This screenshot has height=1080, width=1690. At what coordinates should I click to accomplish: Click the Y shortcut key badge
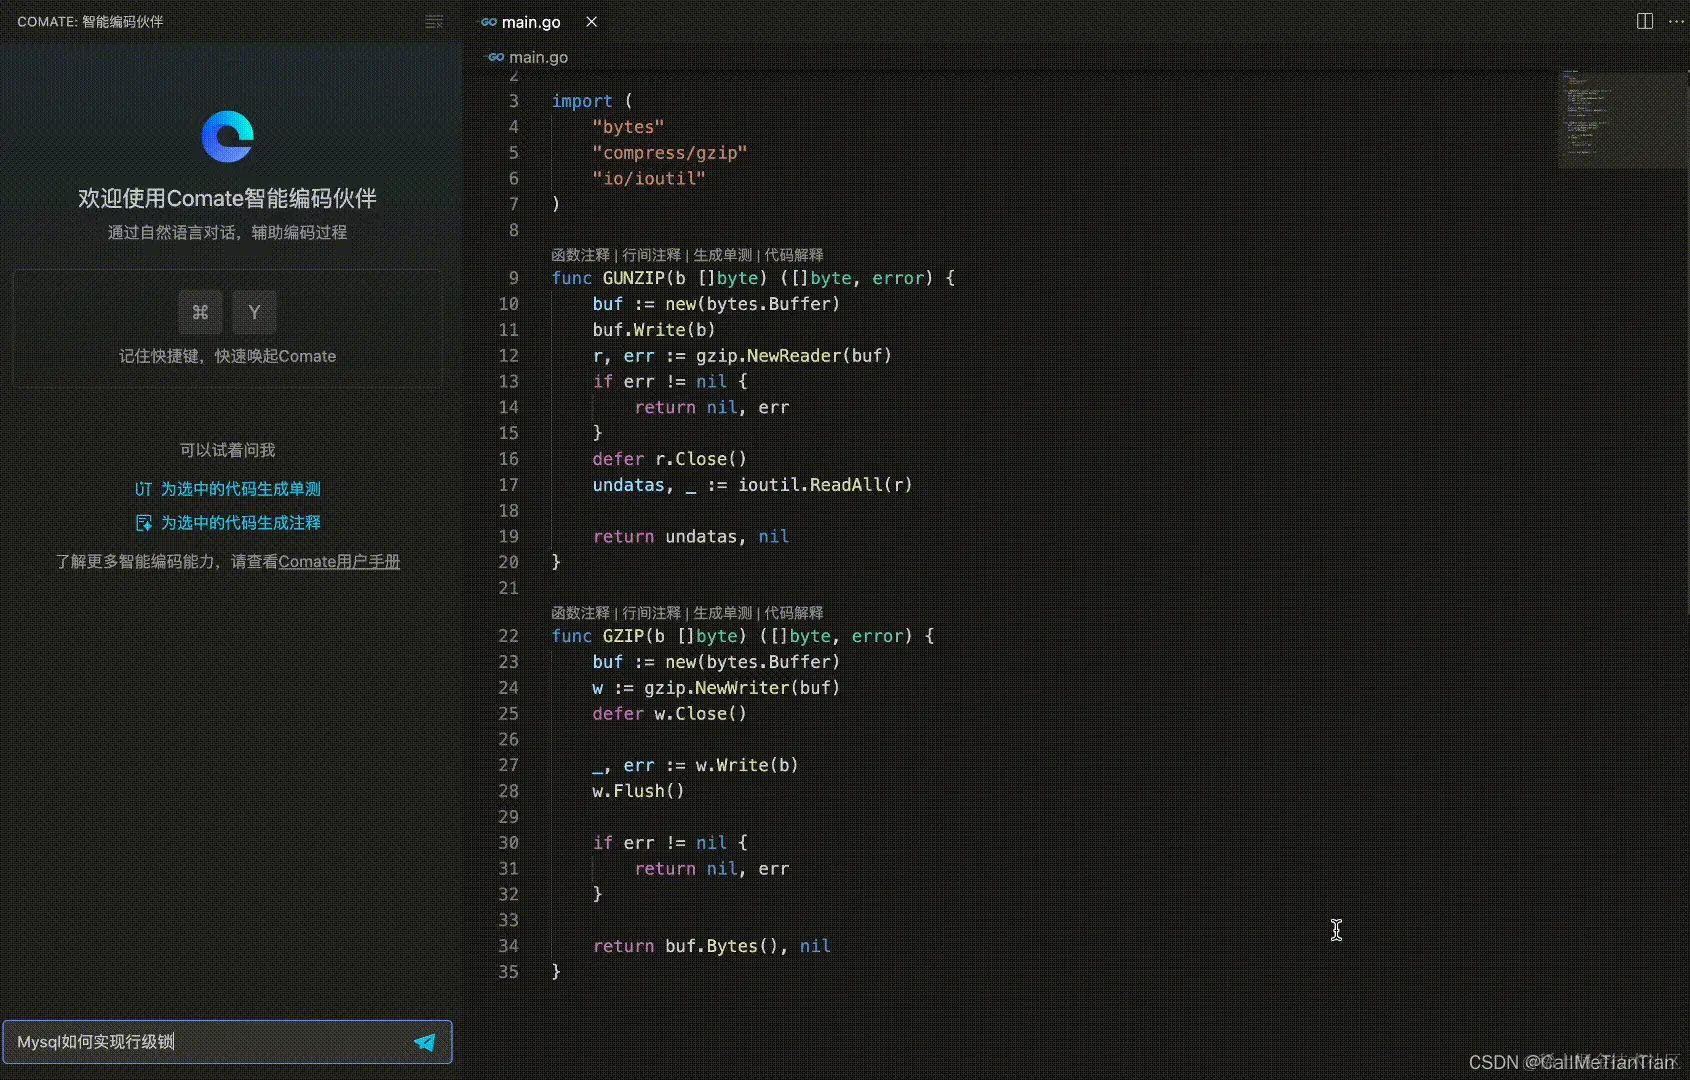click(x=254, y=312)
